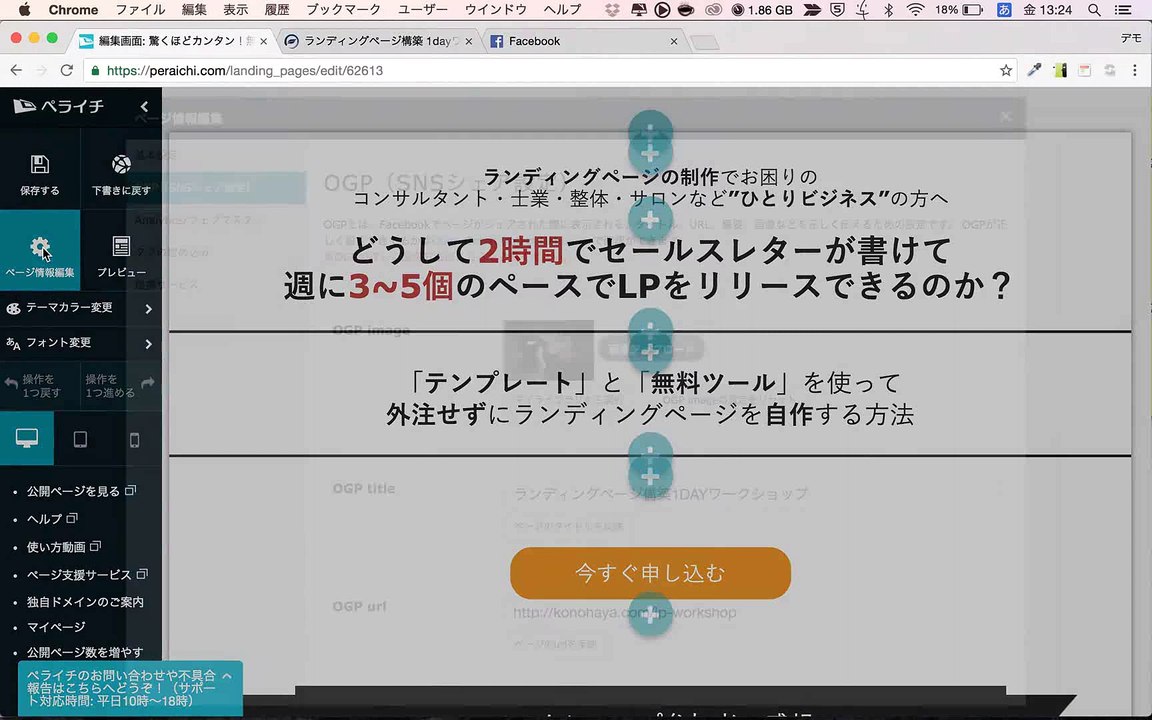Click the Dropbox menu bar icon
1152x720 pixels.
[612, 10]
